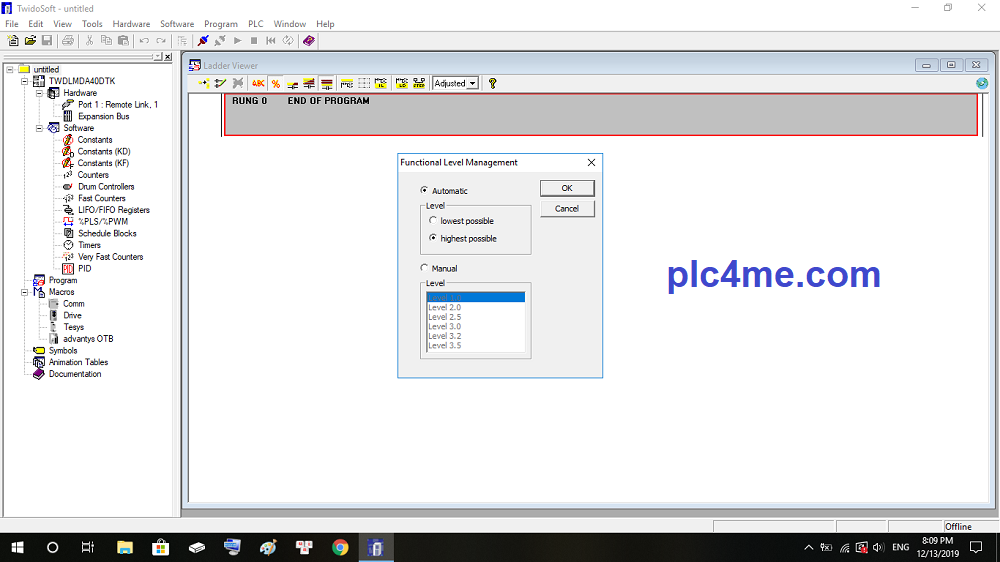This screenshot has height=562, width=1000.
Task: Click the Cancel button in dialog
Action: pyautogui.click(x=567, y=209)
